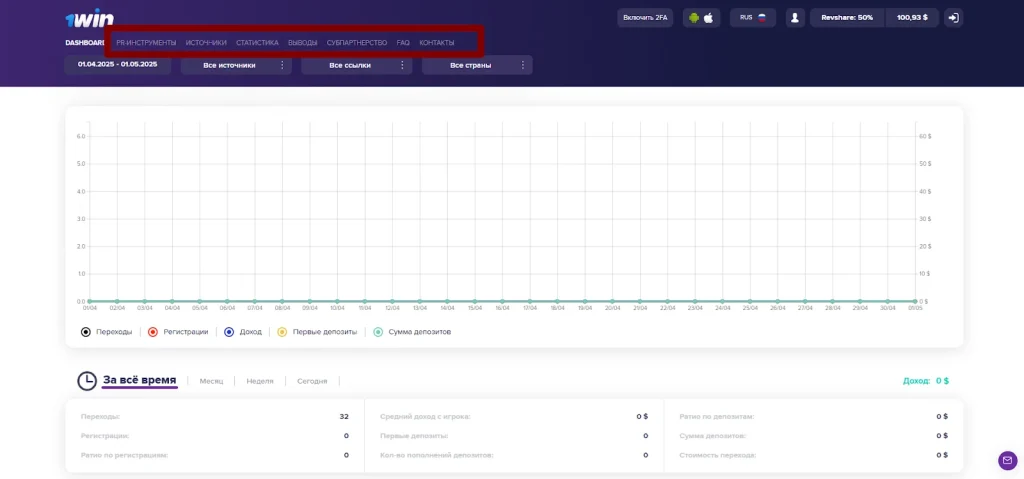Open the date range field 01.04.2025 - 01.05.2025
This screenshot has height=479, width=1024.
tap(118, 65)
